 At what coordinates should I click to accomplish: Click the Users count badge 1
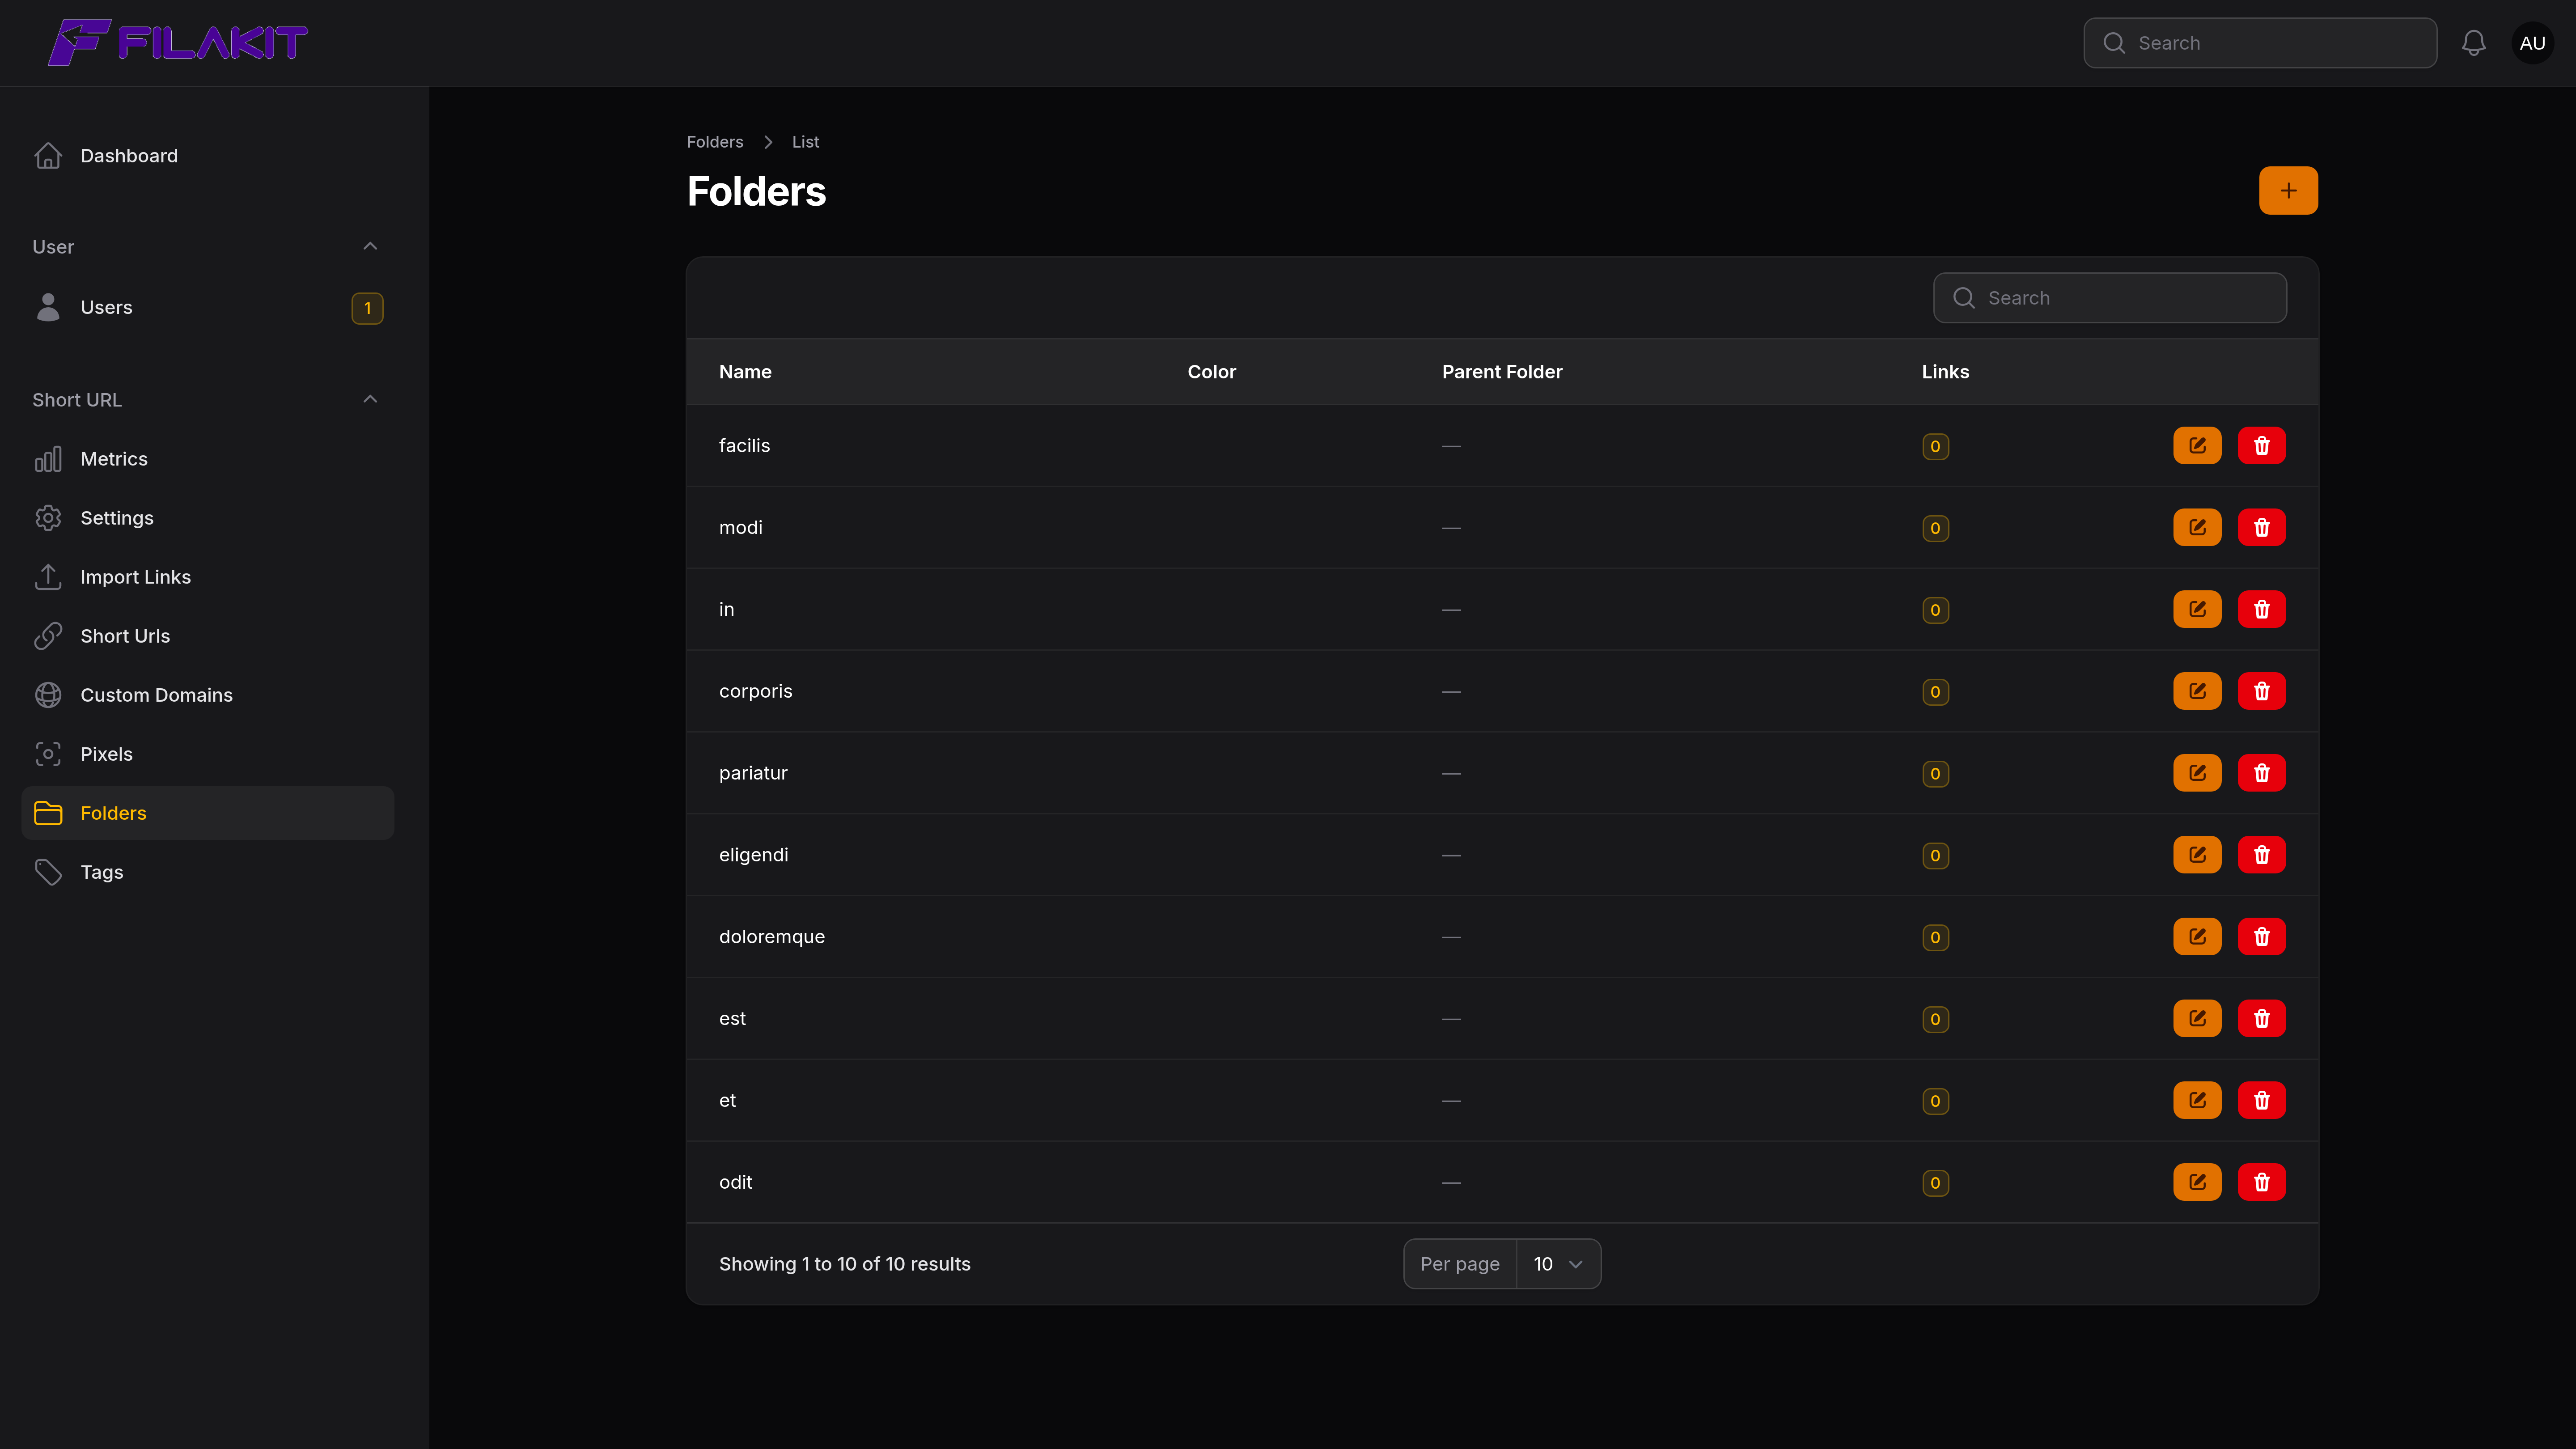click(x=367, y=308)
